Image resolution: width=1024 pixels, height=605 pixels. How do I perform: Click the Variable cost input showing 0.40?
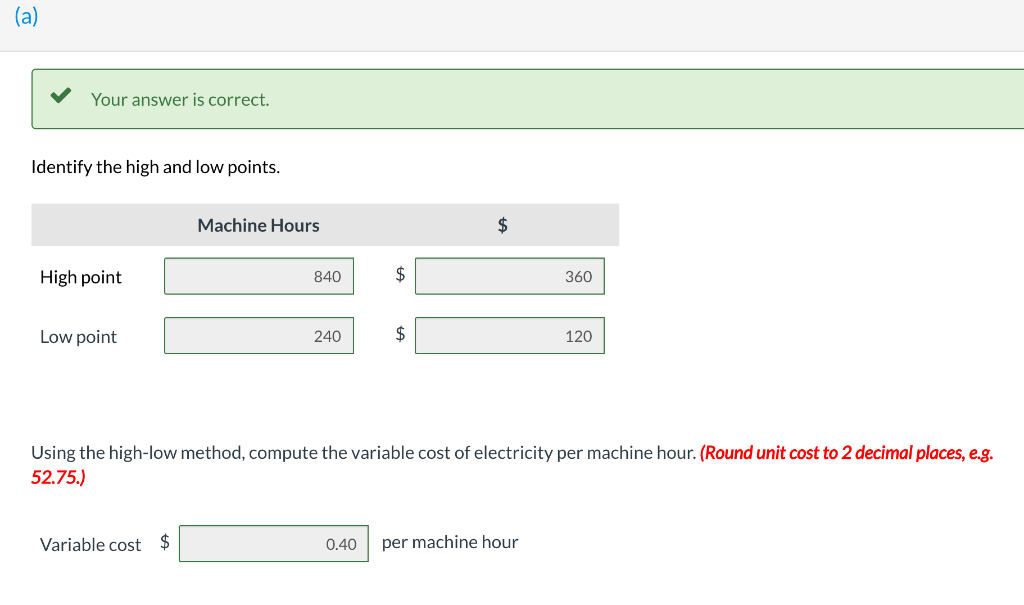click(273, 543)
